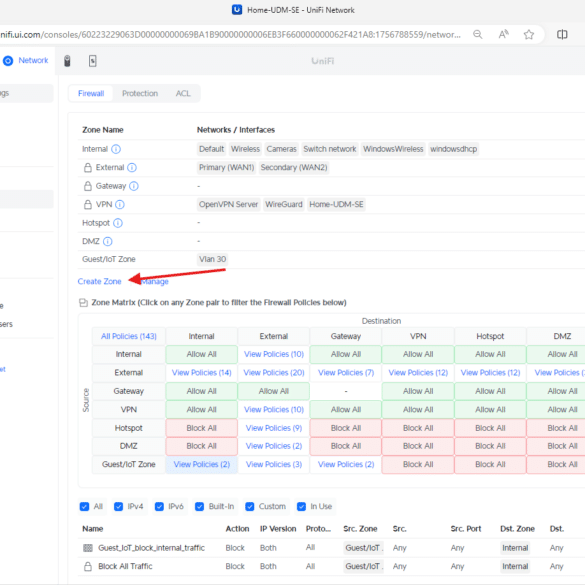The height and width of the screenshot is (585, 585).
Task: Click the UniFi tab favicon icon
Action: [x=237, y=10]
